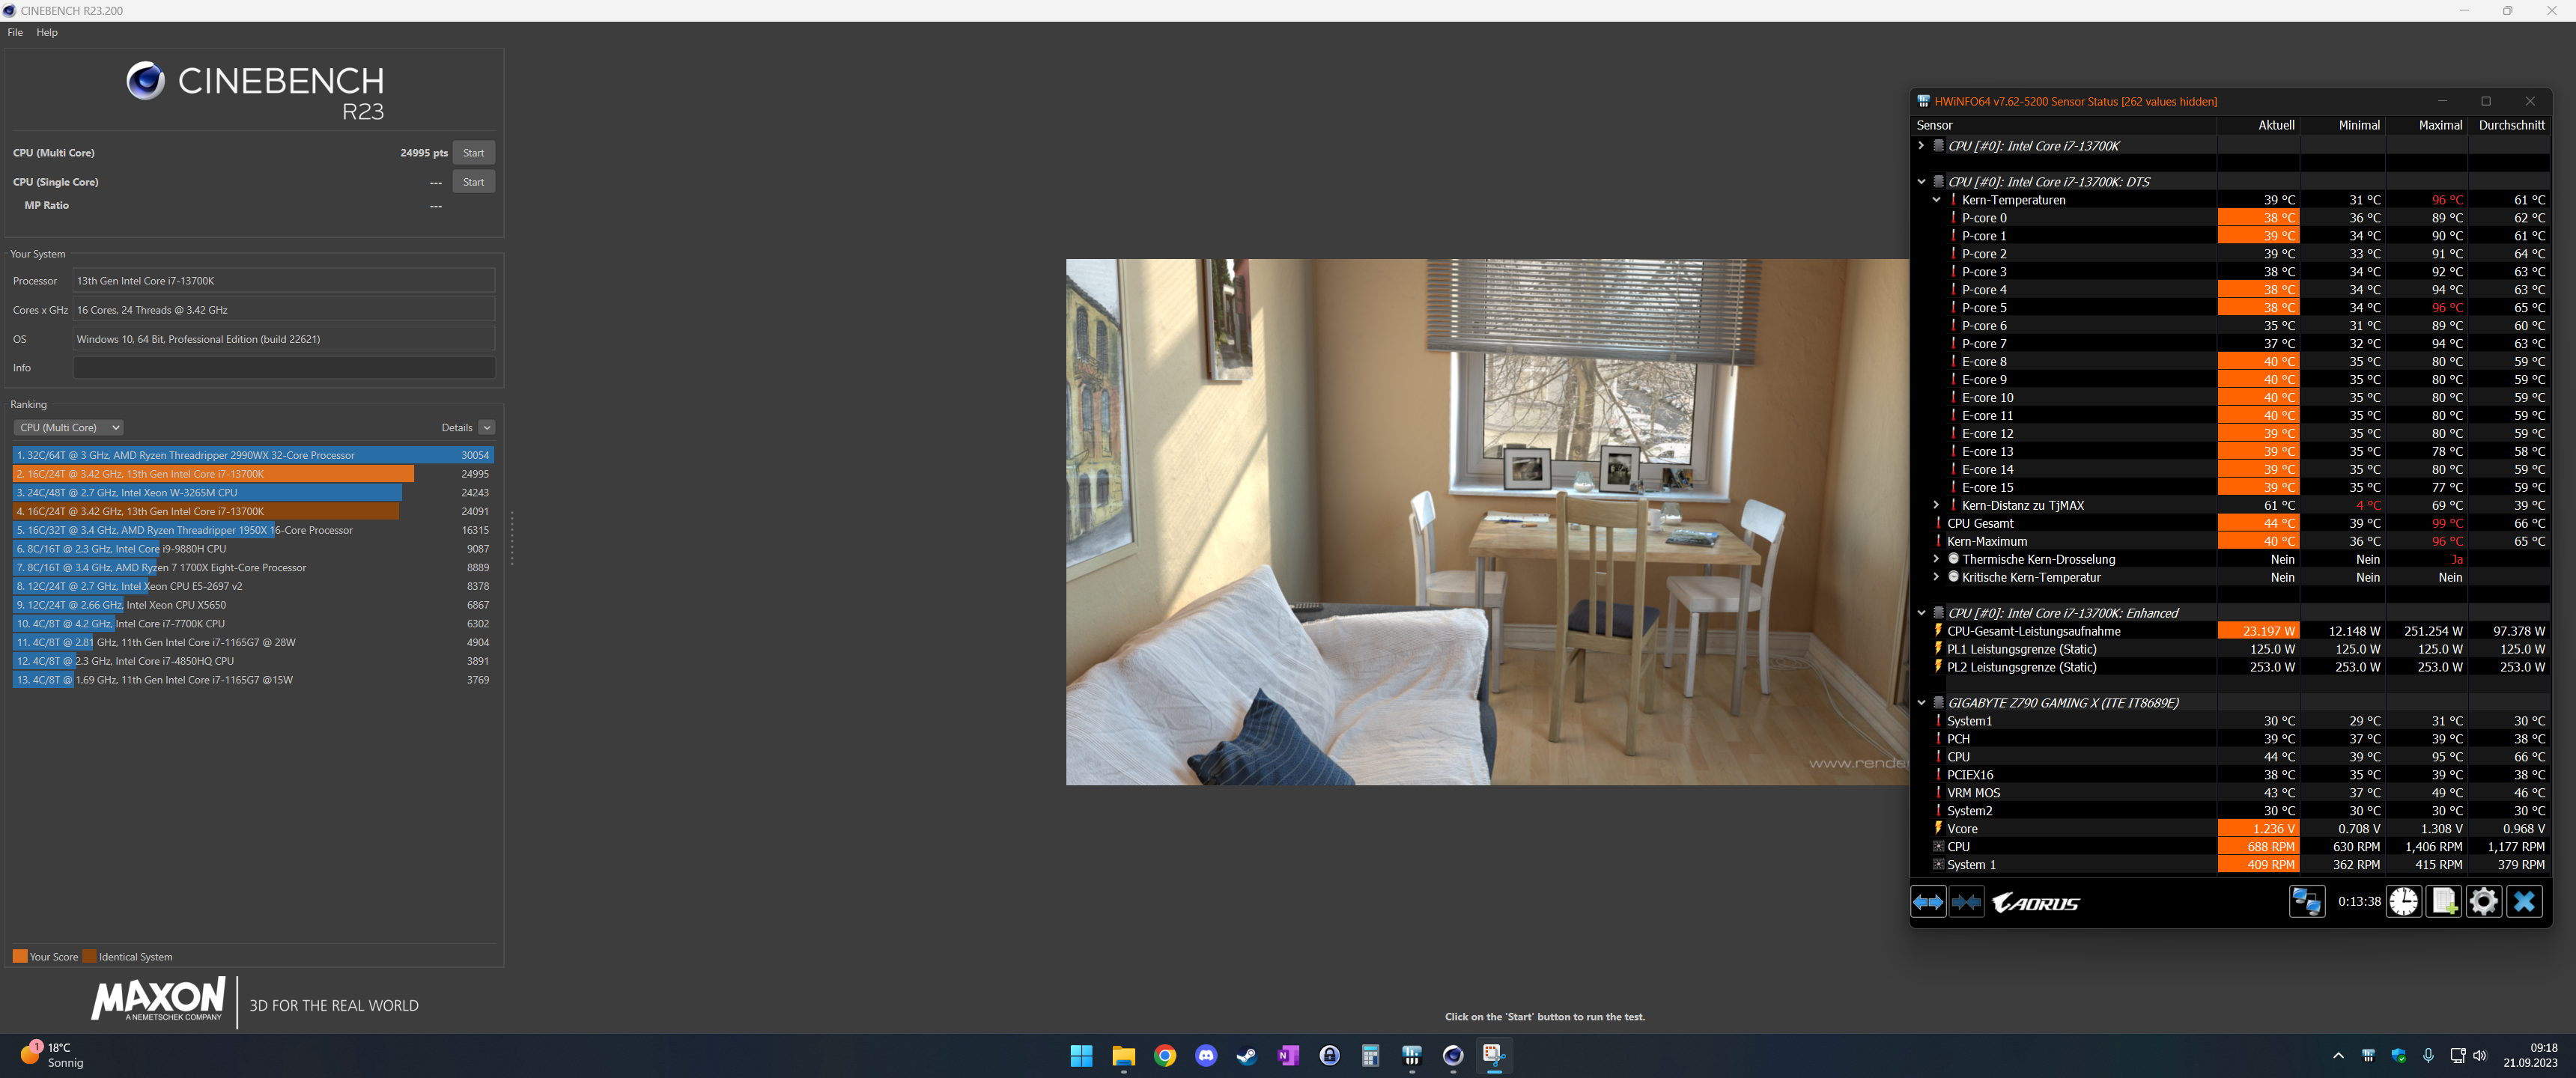Screen dimensions: 2576x1078
Task: Click HWiNFO reset clock icon
Action: [2403, 902]
